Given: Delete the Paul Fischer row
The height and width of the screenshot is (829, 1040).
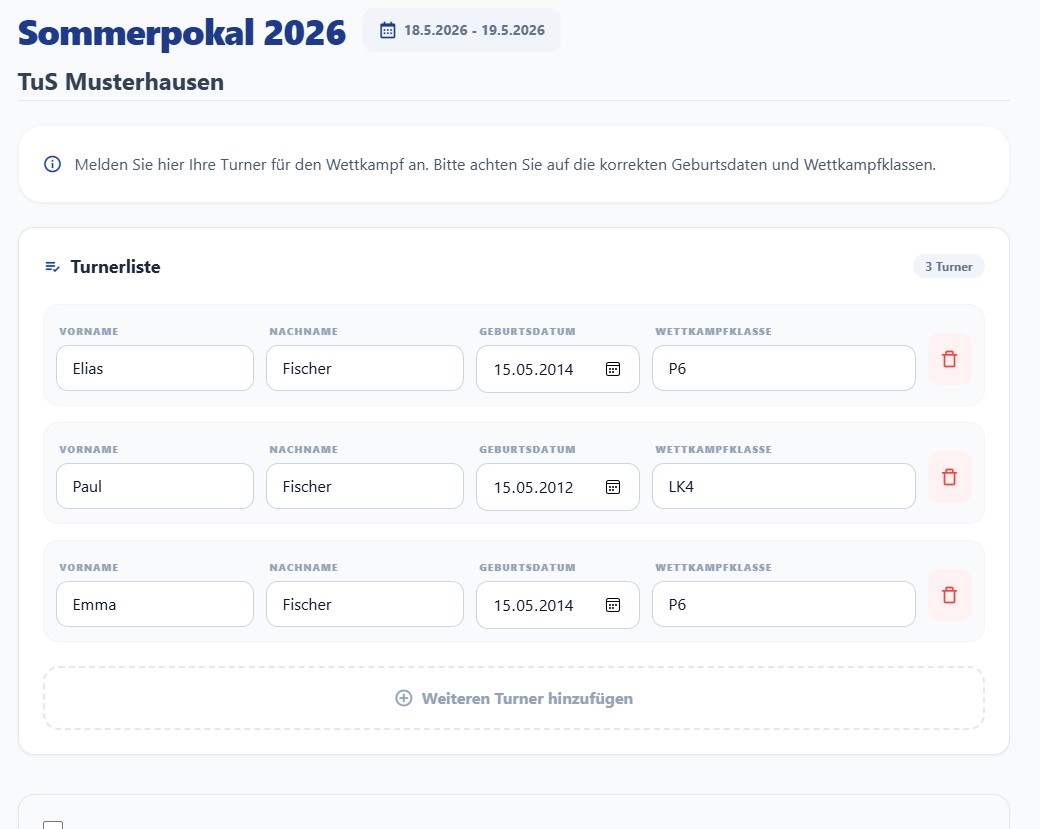Looking at the screenshot, I should [x=949, y=477].
